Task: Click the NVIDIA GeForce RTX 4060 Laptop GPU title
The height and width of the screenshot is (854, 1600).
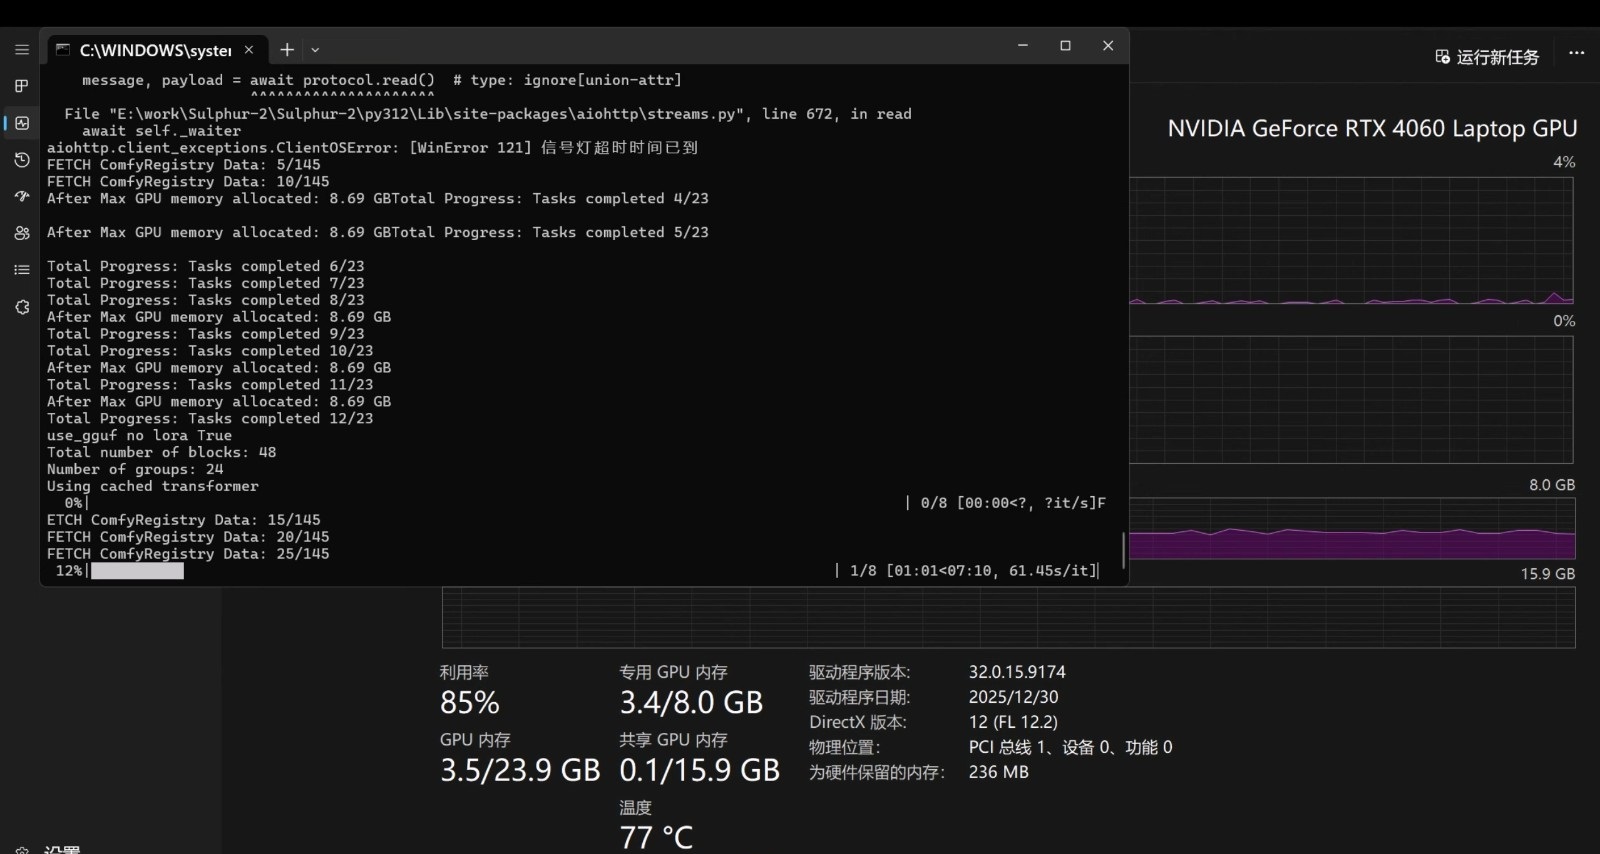Action: 1372,129
